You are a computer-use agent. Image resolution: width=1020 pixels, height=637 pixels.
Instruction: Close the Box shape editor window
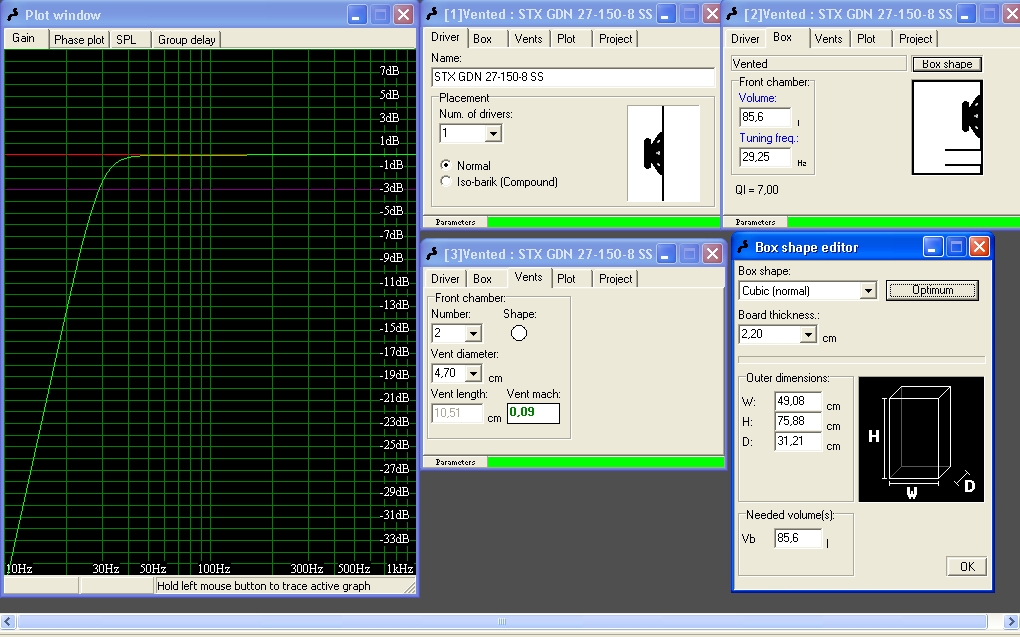(x=978, y=247)
